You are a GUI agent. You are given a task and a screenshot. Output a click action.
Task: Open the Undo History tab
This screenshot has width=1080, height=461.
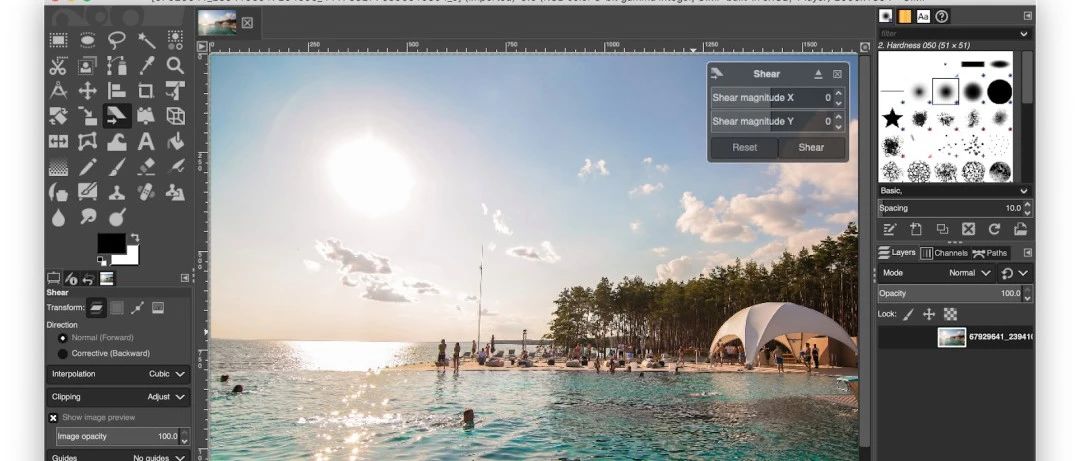click(88, 278)
